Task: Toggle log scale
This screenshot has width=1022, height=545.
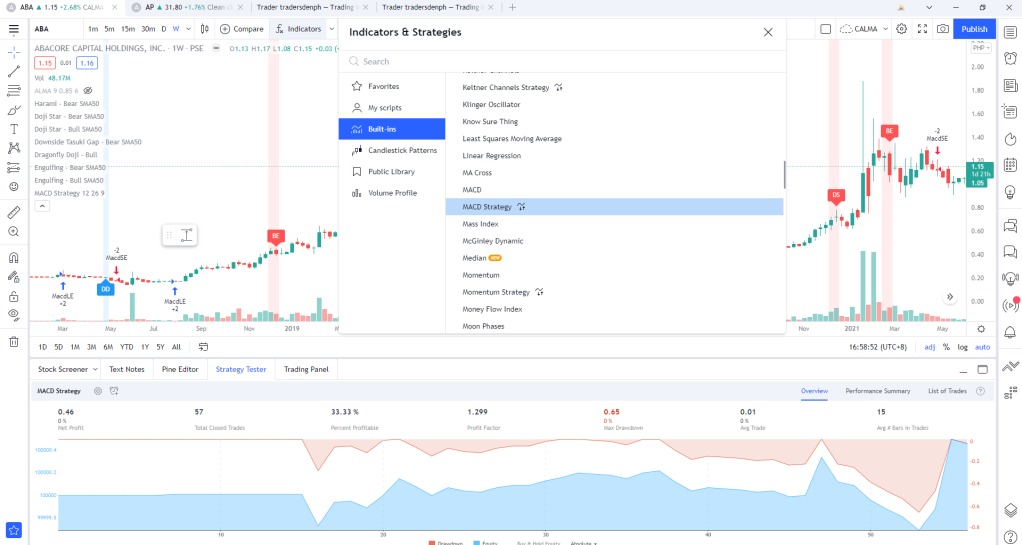Action: (962, 347)
